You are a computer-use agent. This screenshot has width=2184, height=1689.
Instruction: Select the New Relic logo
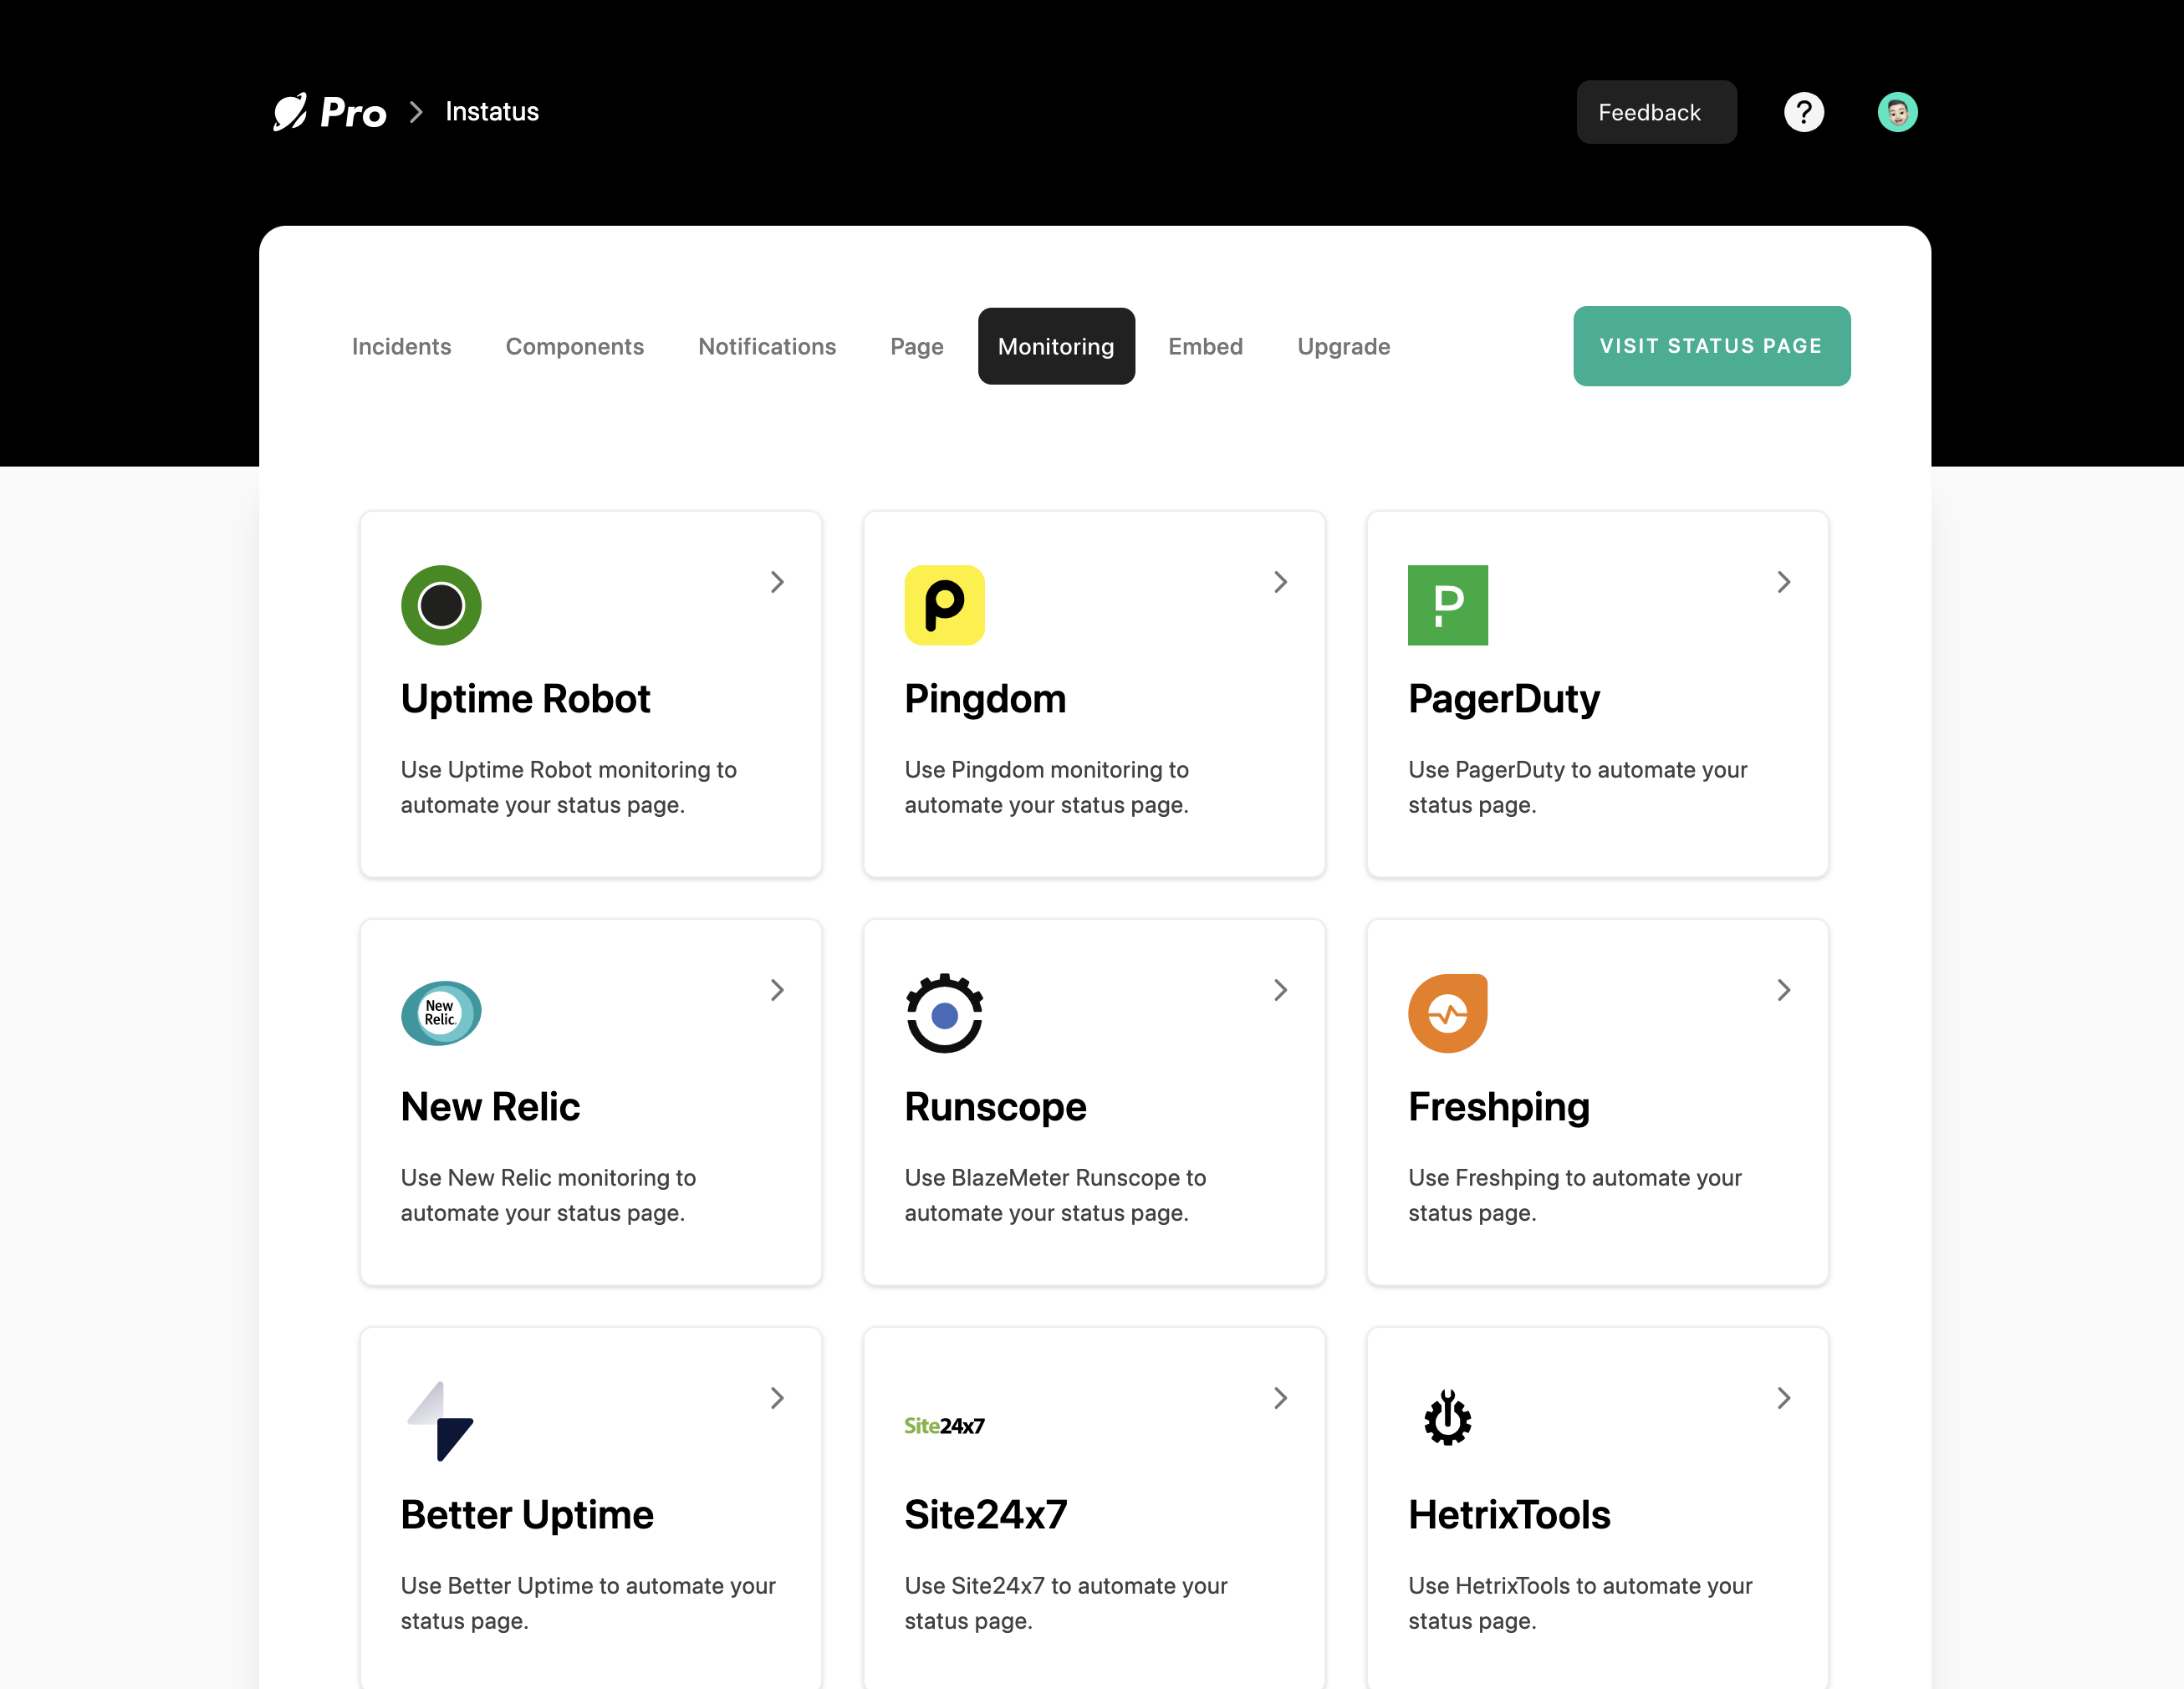pyautogui.click(x=441, y=1013)
